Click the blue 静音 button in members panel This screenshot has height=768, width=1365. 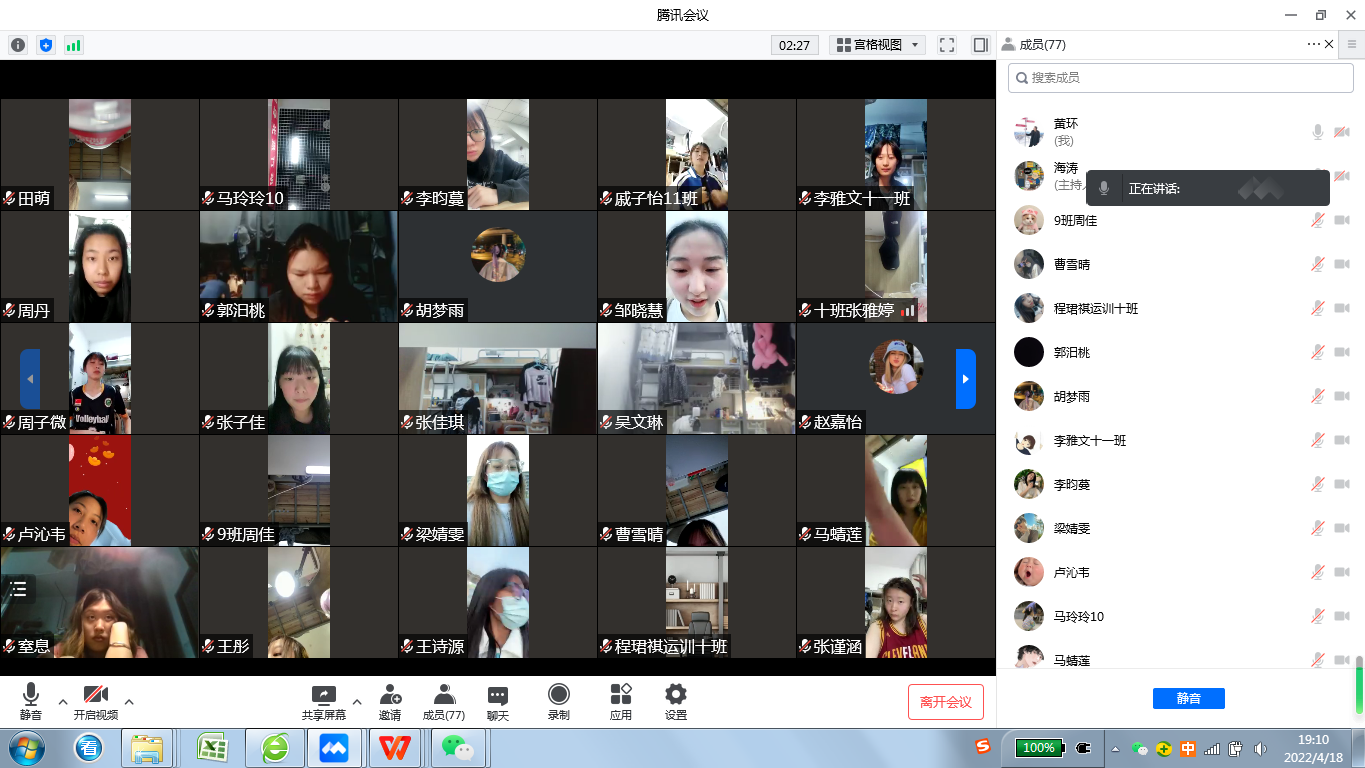[1188, 699]
